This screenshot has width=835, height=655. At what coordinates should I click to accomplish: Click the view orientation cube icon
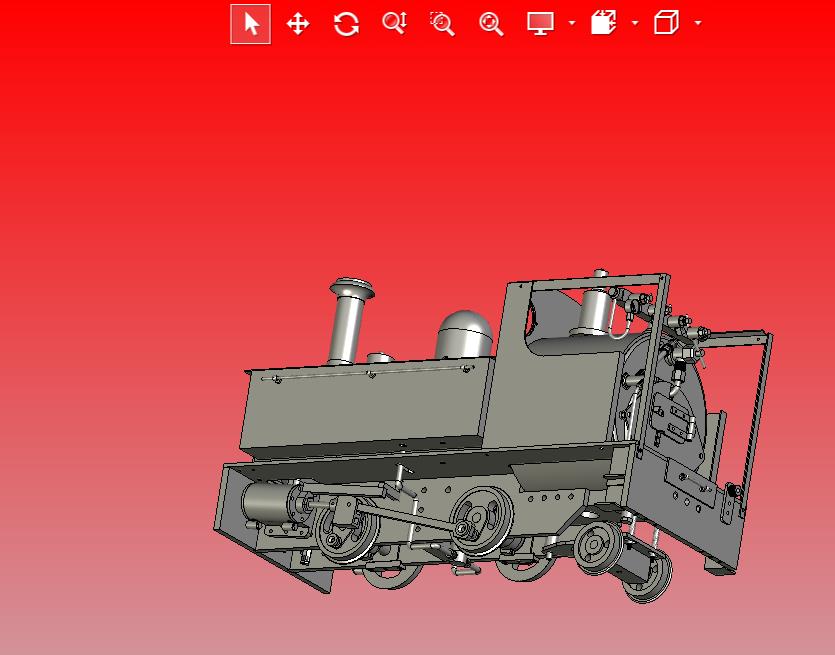666,23
